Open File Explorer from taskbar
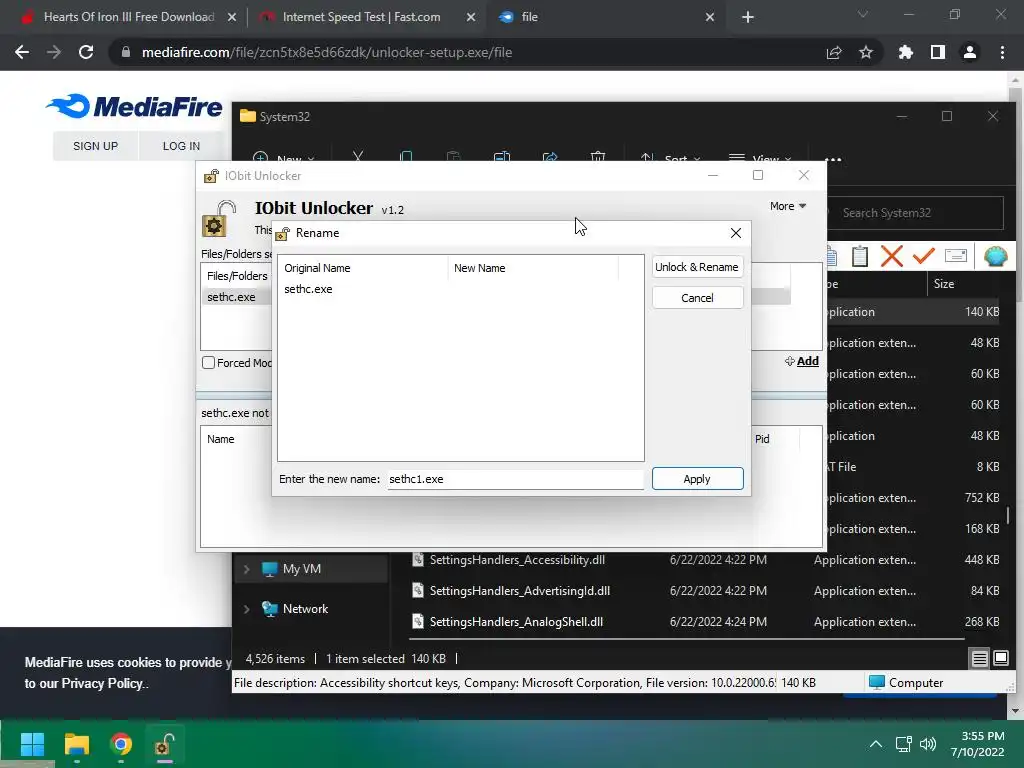This screenshot has width=1024, height=768. [76, 744]
